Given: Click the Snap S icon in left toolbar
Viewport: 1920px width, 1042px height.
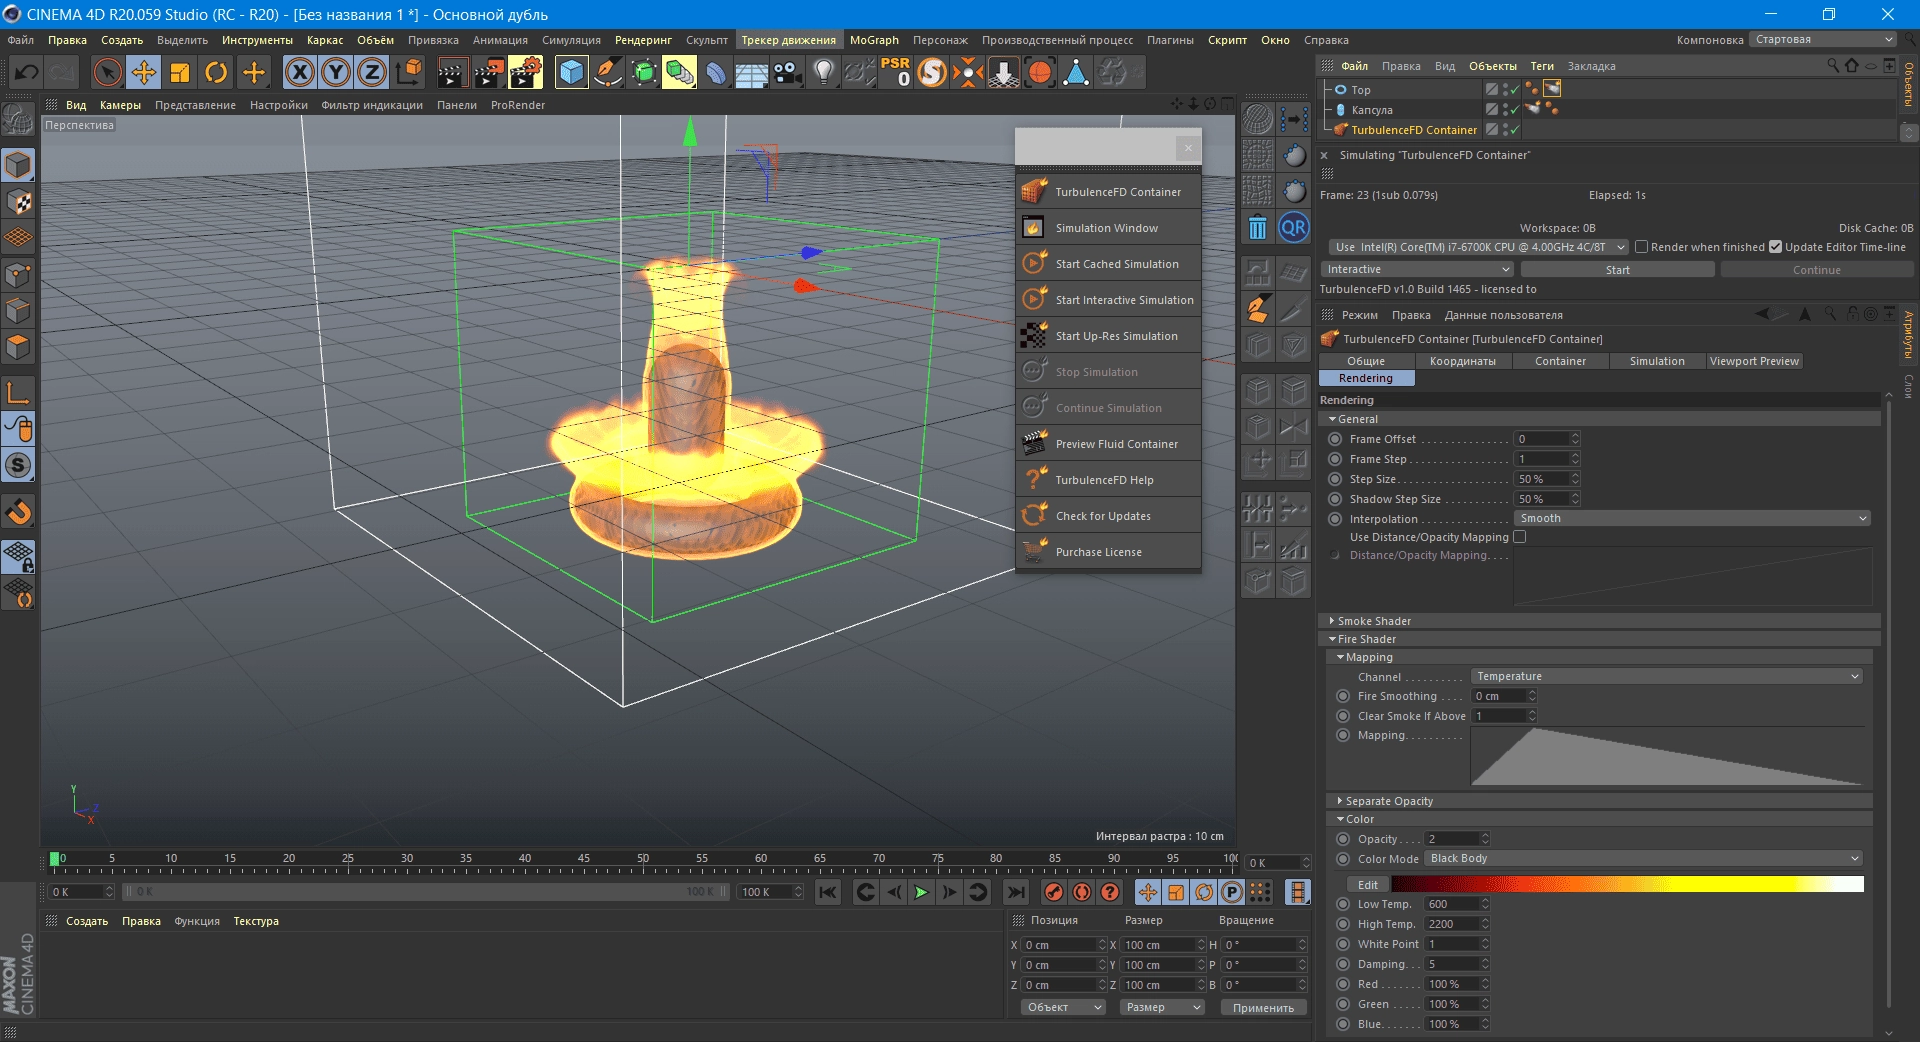Looking at the screenshot, I should 18,465.
